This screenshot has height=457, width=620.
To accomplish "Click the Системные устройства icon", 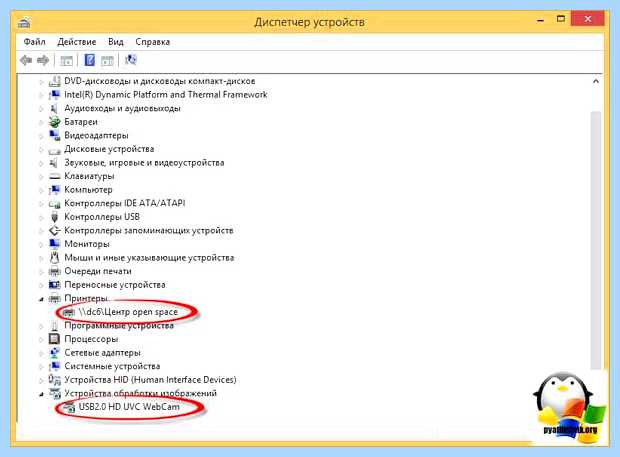I will point(54,366).
